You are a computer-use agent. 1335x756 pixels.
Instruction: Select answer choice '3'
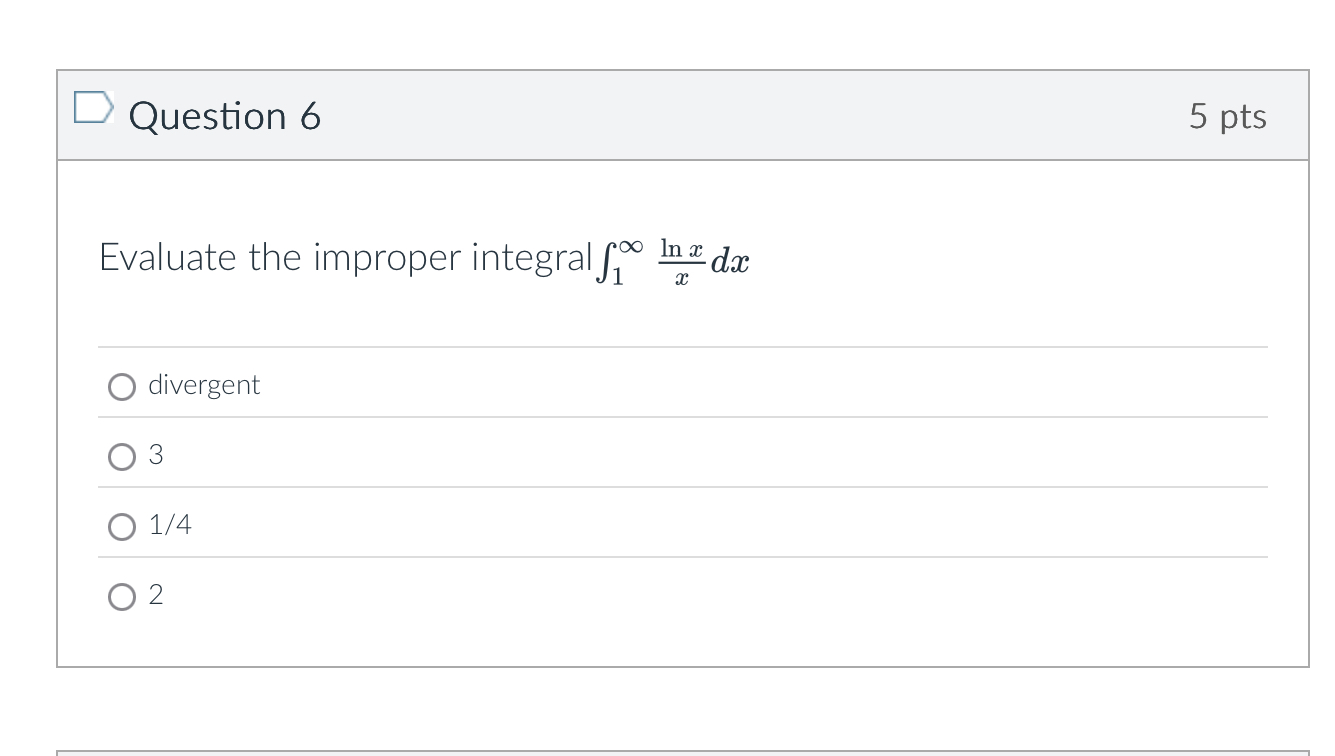(121, 456)
